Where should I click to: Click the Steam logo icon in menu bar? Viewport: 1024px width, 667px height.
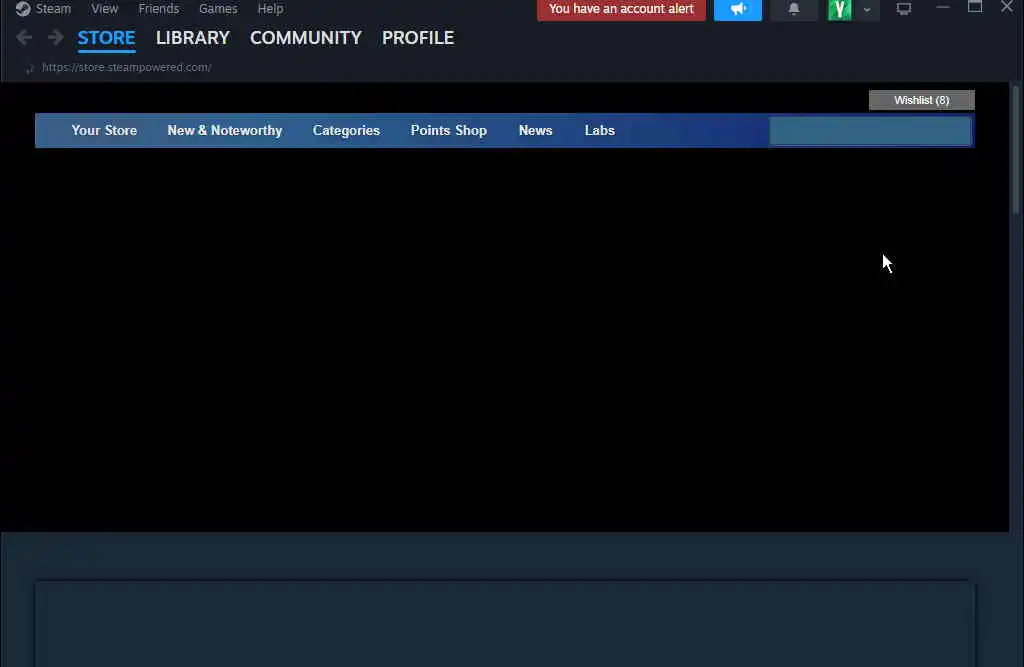pos(23,8)
